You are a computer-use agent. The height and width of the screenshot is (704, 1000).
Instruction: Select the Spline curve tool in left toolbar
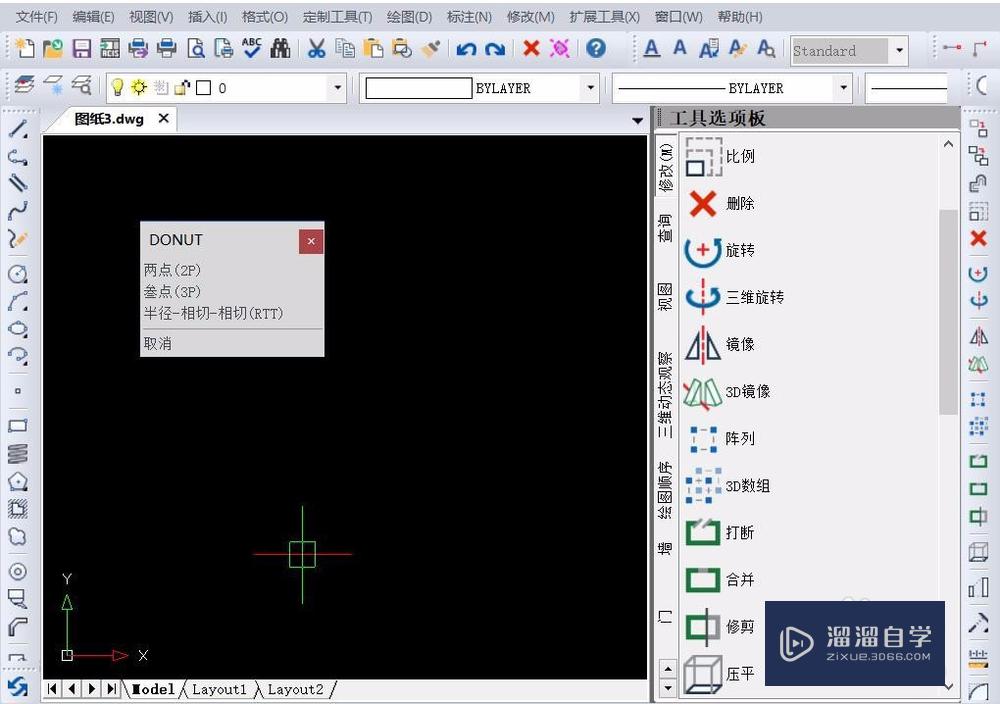tap(18, 210)
